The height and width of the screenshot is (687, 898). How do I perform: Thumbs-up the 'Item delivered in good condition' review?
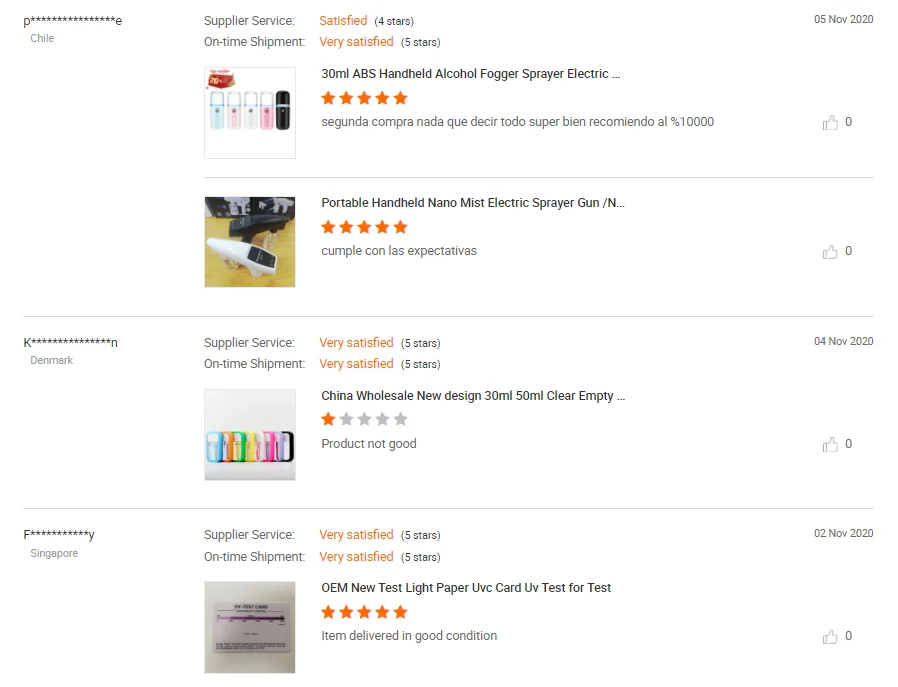point(830,637)
